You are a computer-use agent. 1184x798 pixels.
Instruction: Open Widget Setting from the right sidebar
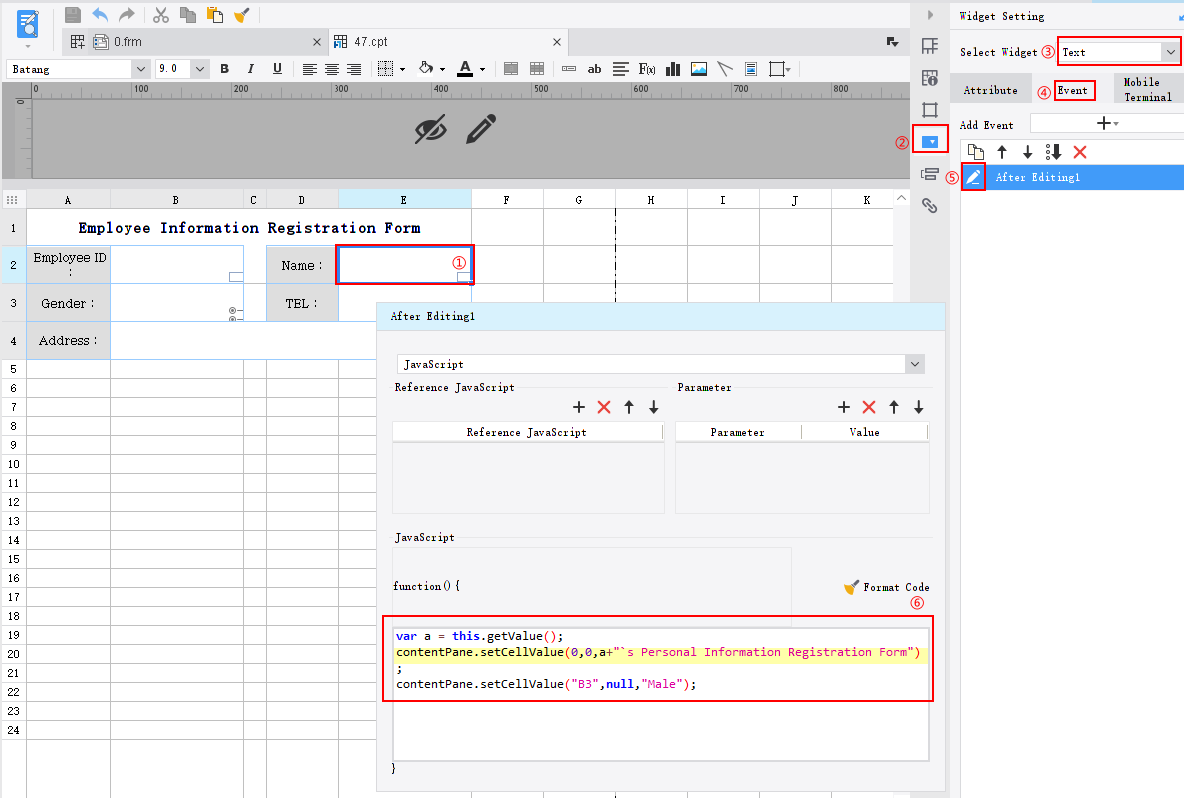click(930, 142)
